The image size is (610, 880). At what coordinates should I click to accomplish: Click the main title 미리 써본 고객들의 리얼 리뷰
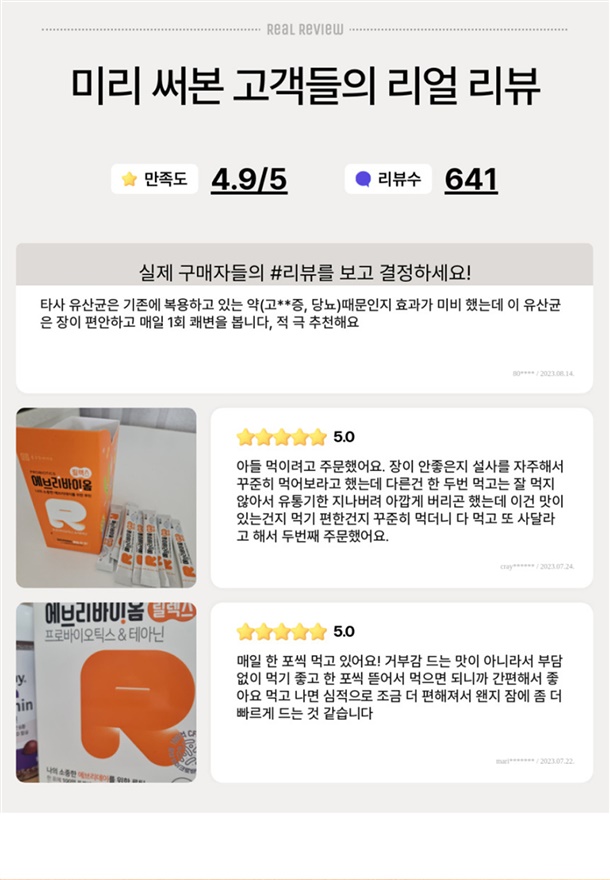point(305,86)
